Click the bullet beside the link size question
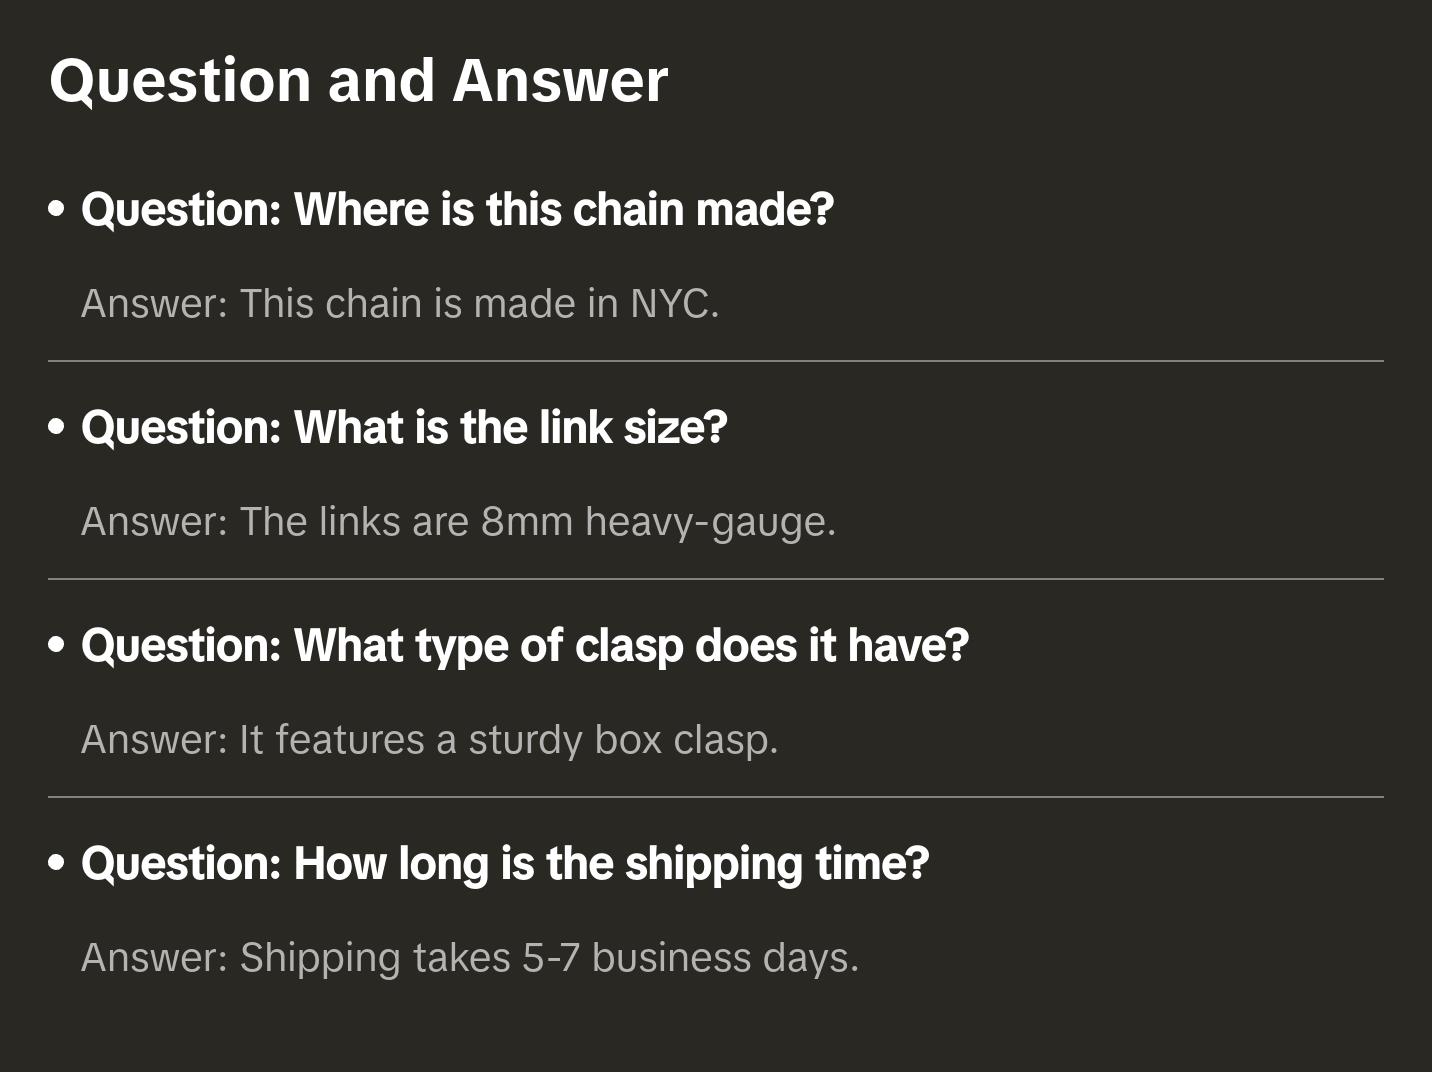This screenshot has width=1432, height=1072. tap(57, 428)
